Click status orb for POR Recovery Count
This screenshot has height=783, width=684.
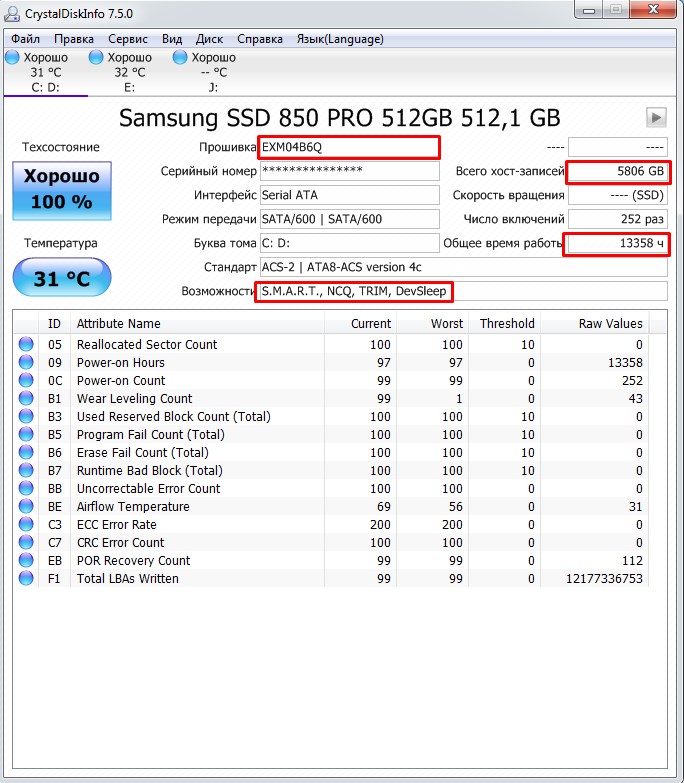coord(26,560)
